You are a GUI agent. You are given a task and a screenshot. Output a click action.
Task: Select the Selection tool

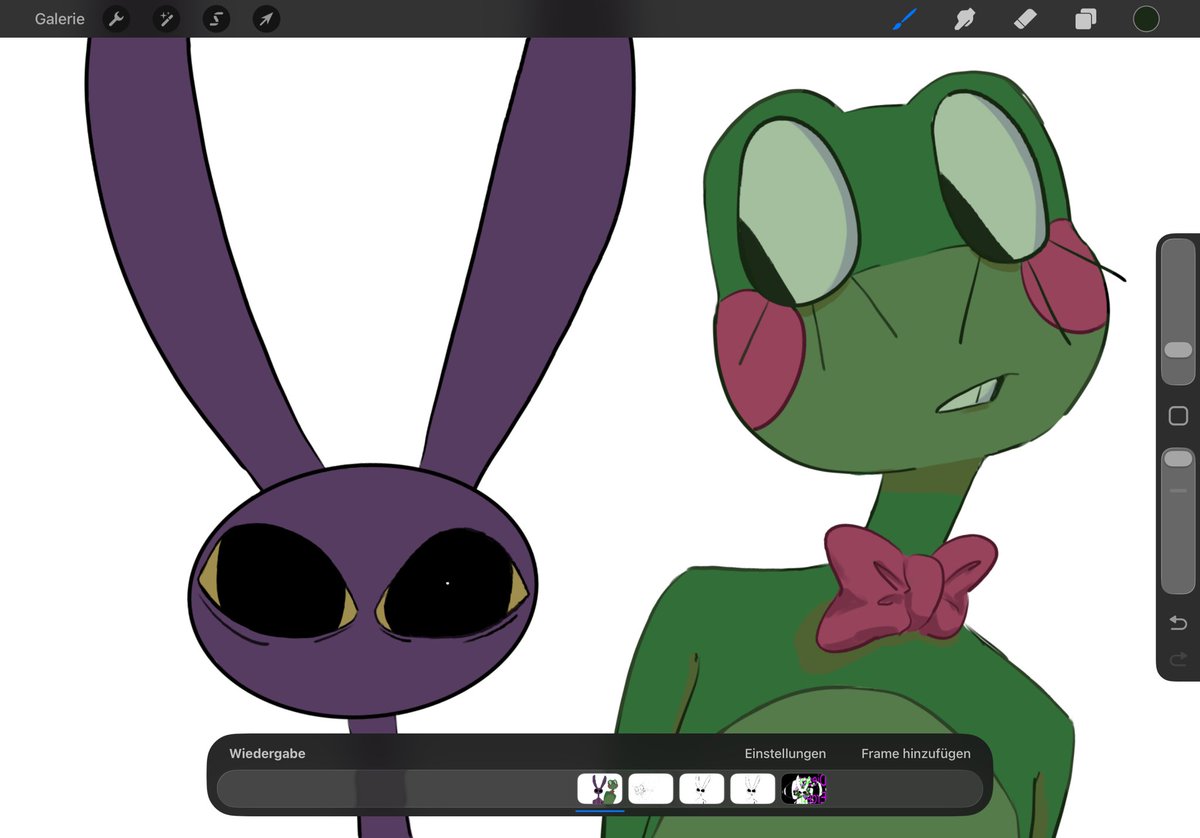point(216,18)
